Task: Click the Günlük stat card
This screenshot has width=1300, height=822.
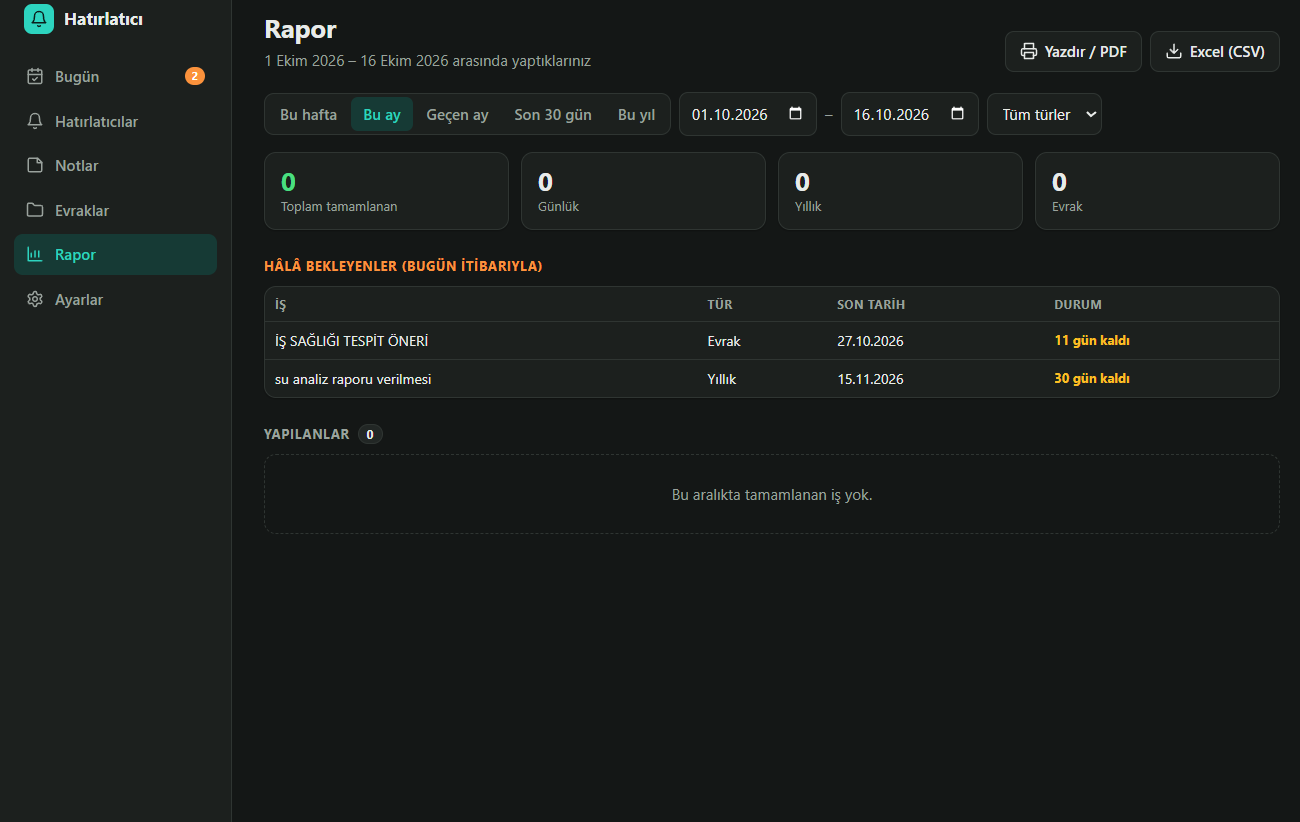Action: pos(643,191)
